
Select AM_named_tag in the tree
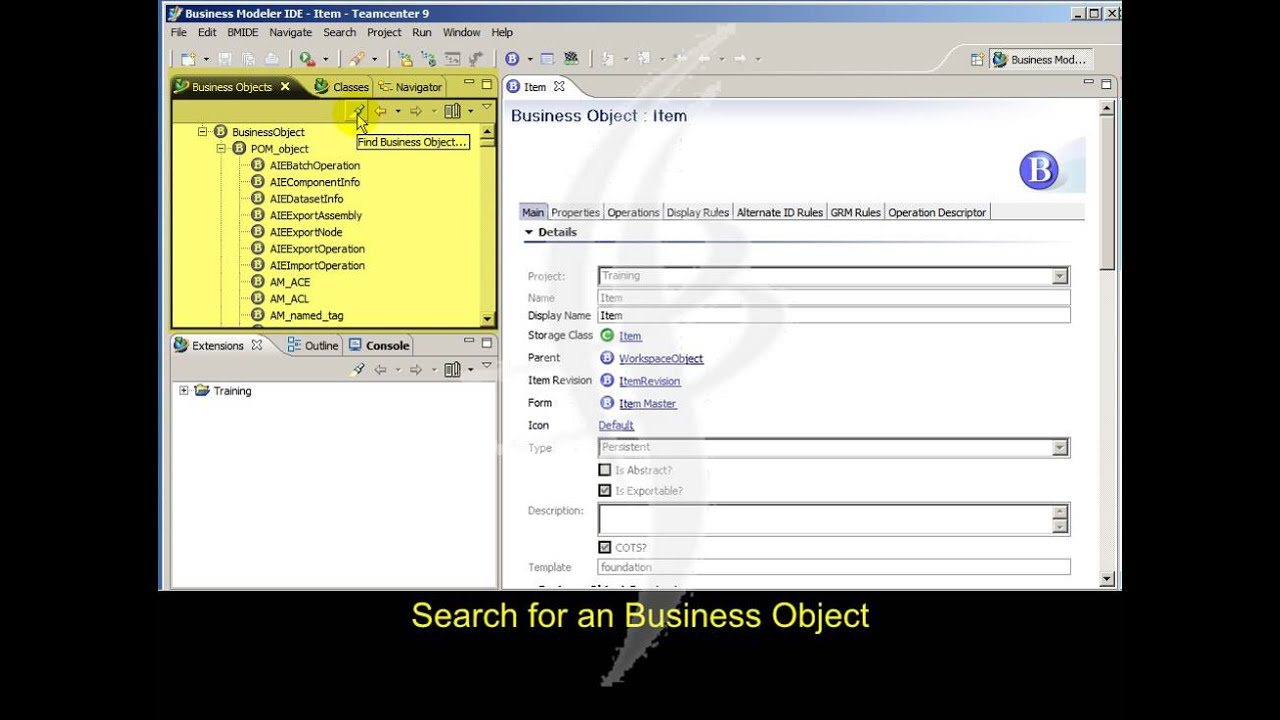(x=306, y=315)
